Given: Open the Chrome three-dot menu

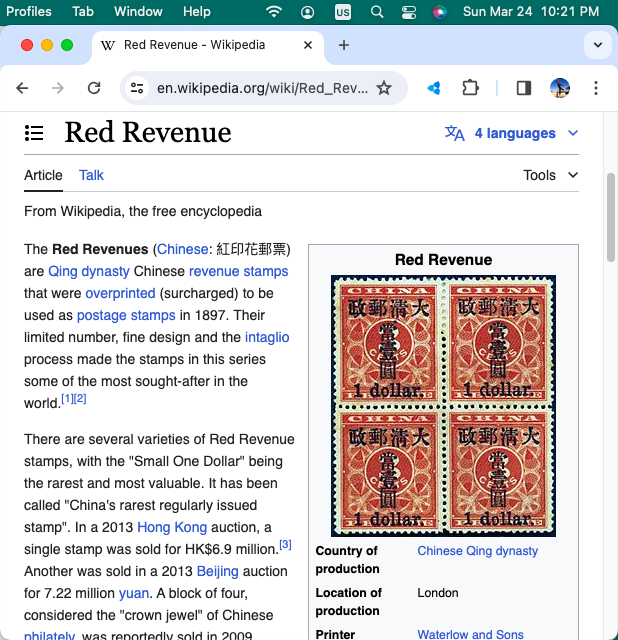Looking at the screenshot, I should [596, 88].
